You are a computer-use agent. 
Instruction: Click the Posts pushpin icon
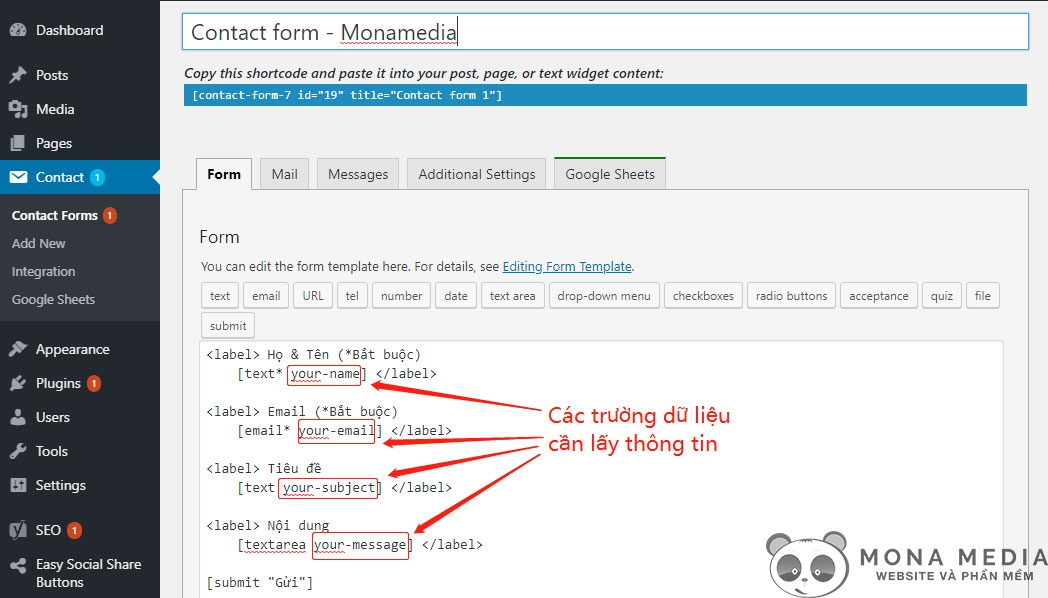tap(18, 75)
